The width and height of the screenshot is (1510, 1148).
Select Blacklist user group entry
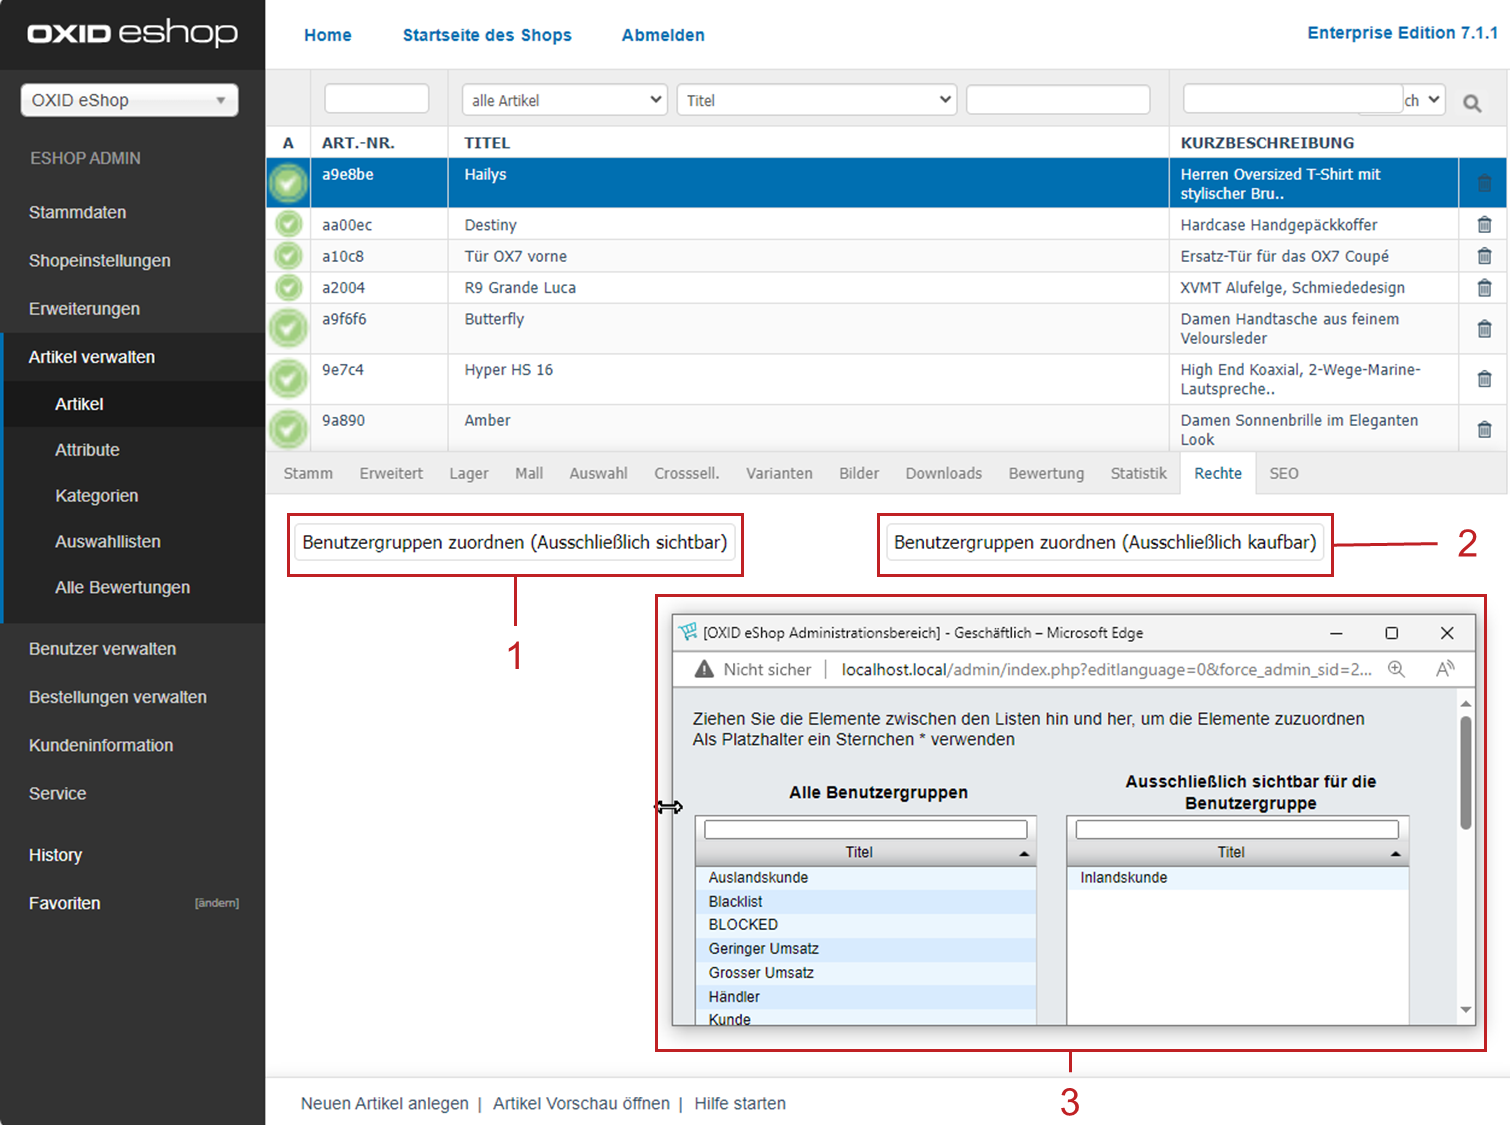(x=866, y=902)
